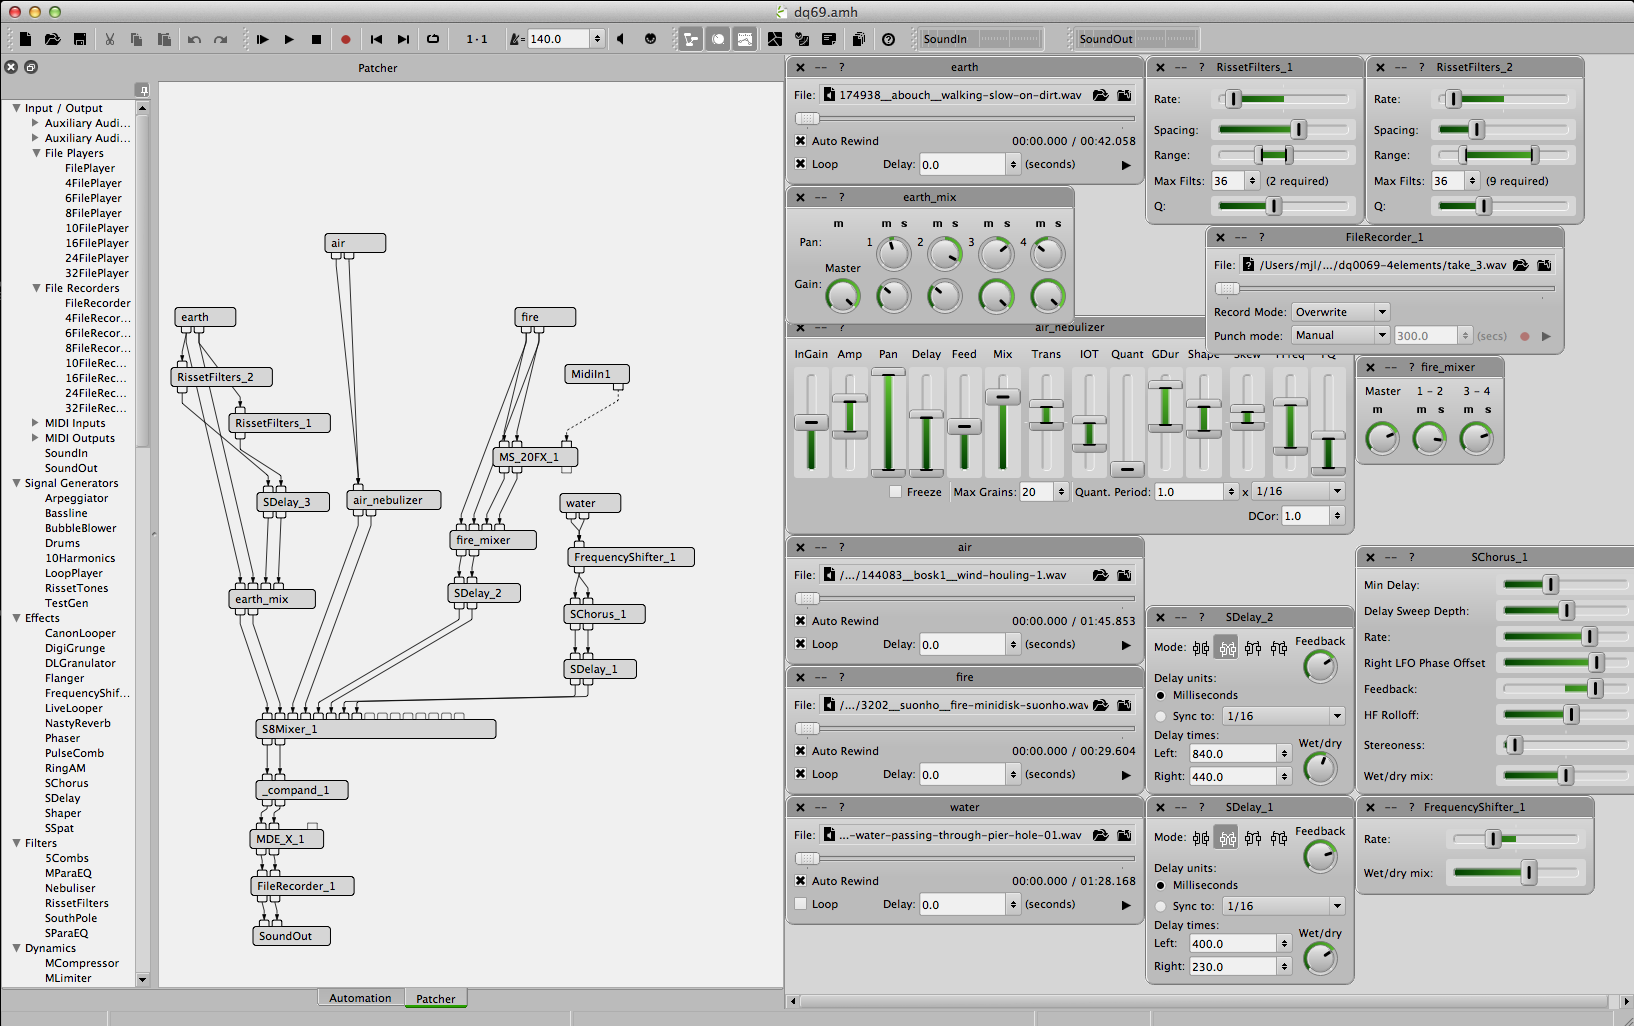Click Q slider handle in RissetFilters_1

tap(1273, 206)
